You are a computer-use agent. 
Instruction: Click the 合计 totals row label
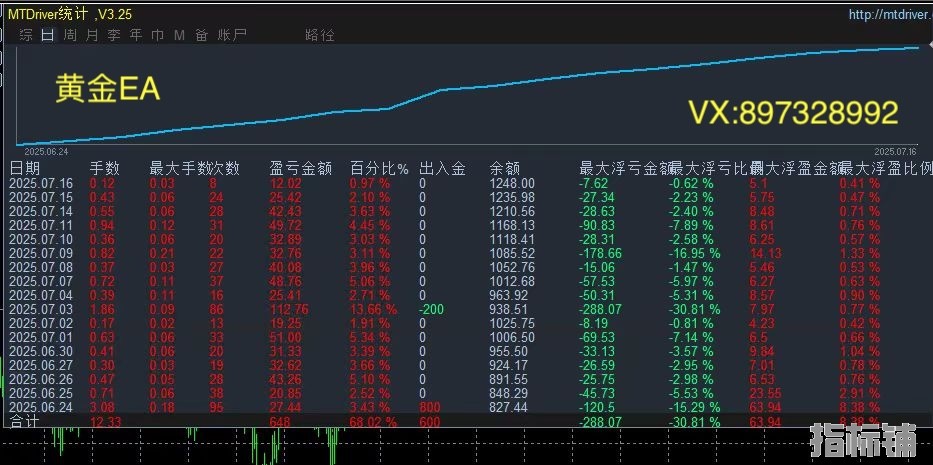24,422
